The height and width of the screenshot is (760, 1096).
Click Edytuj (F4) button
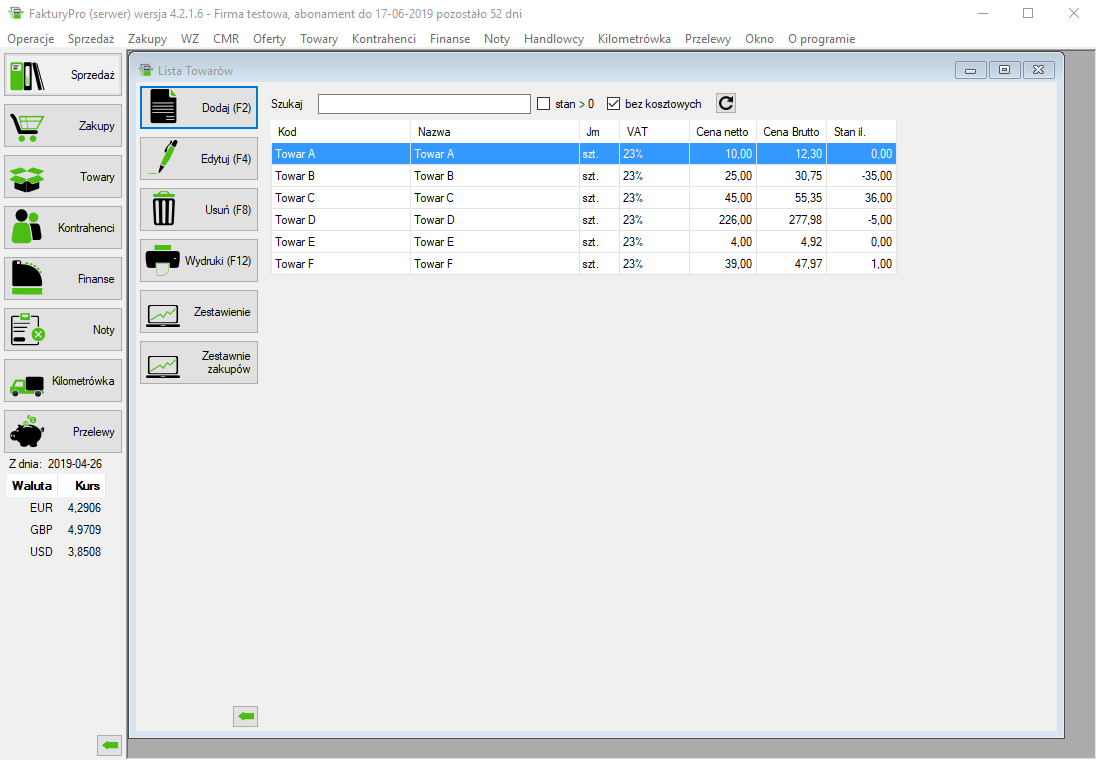199,159
